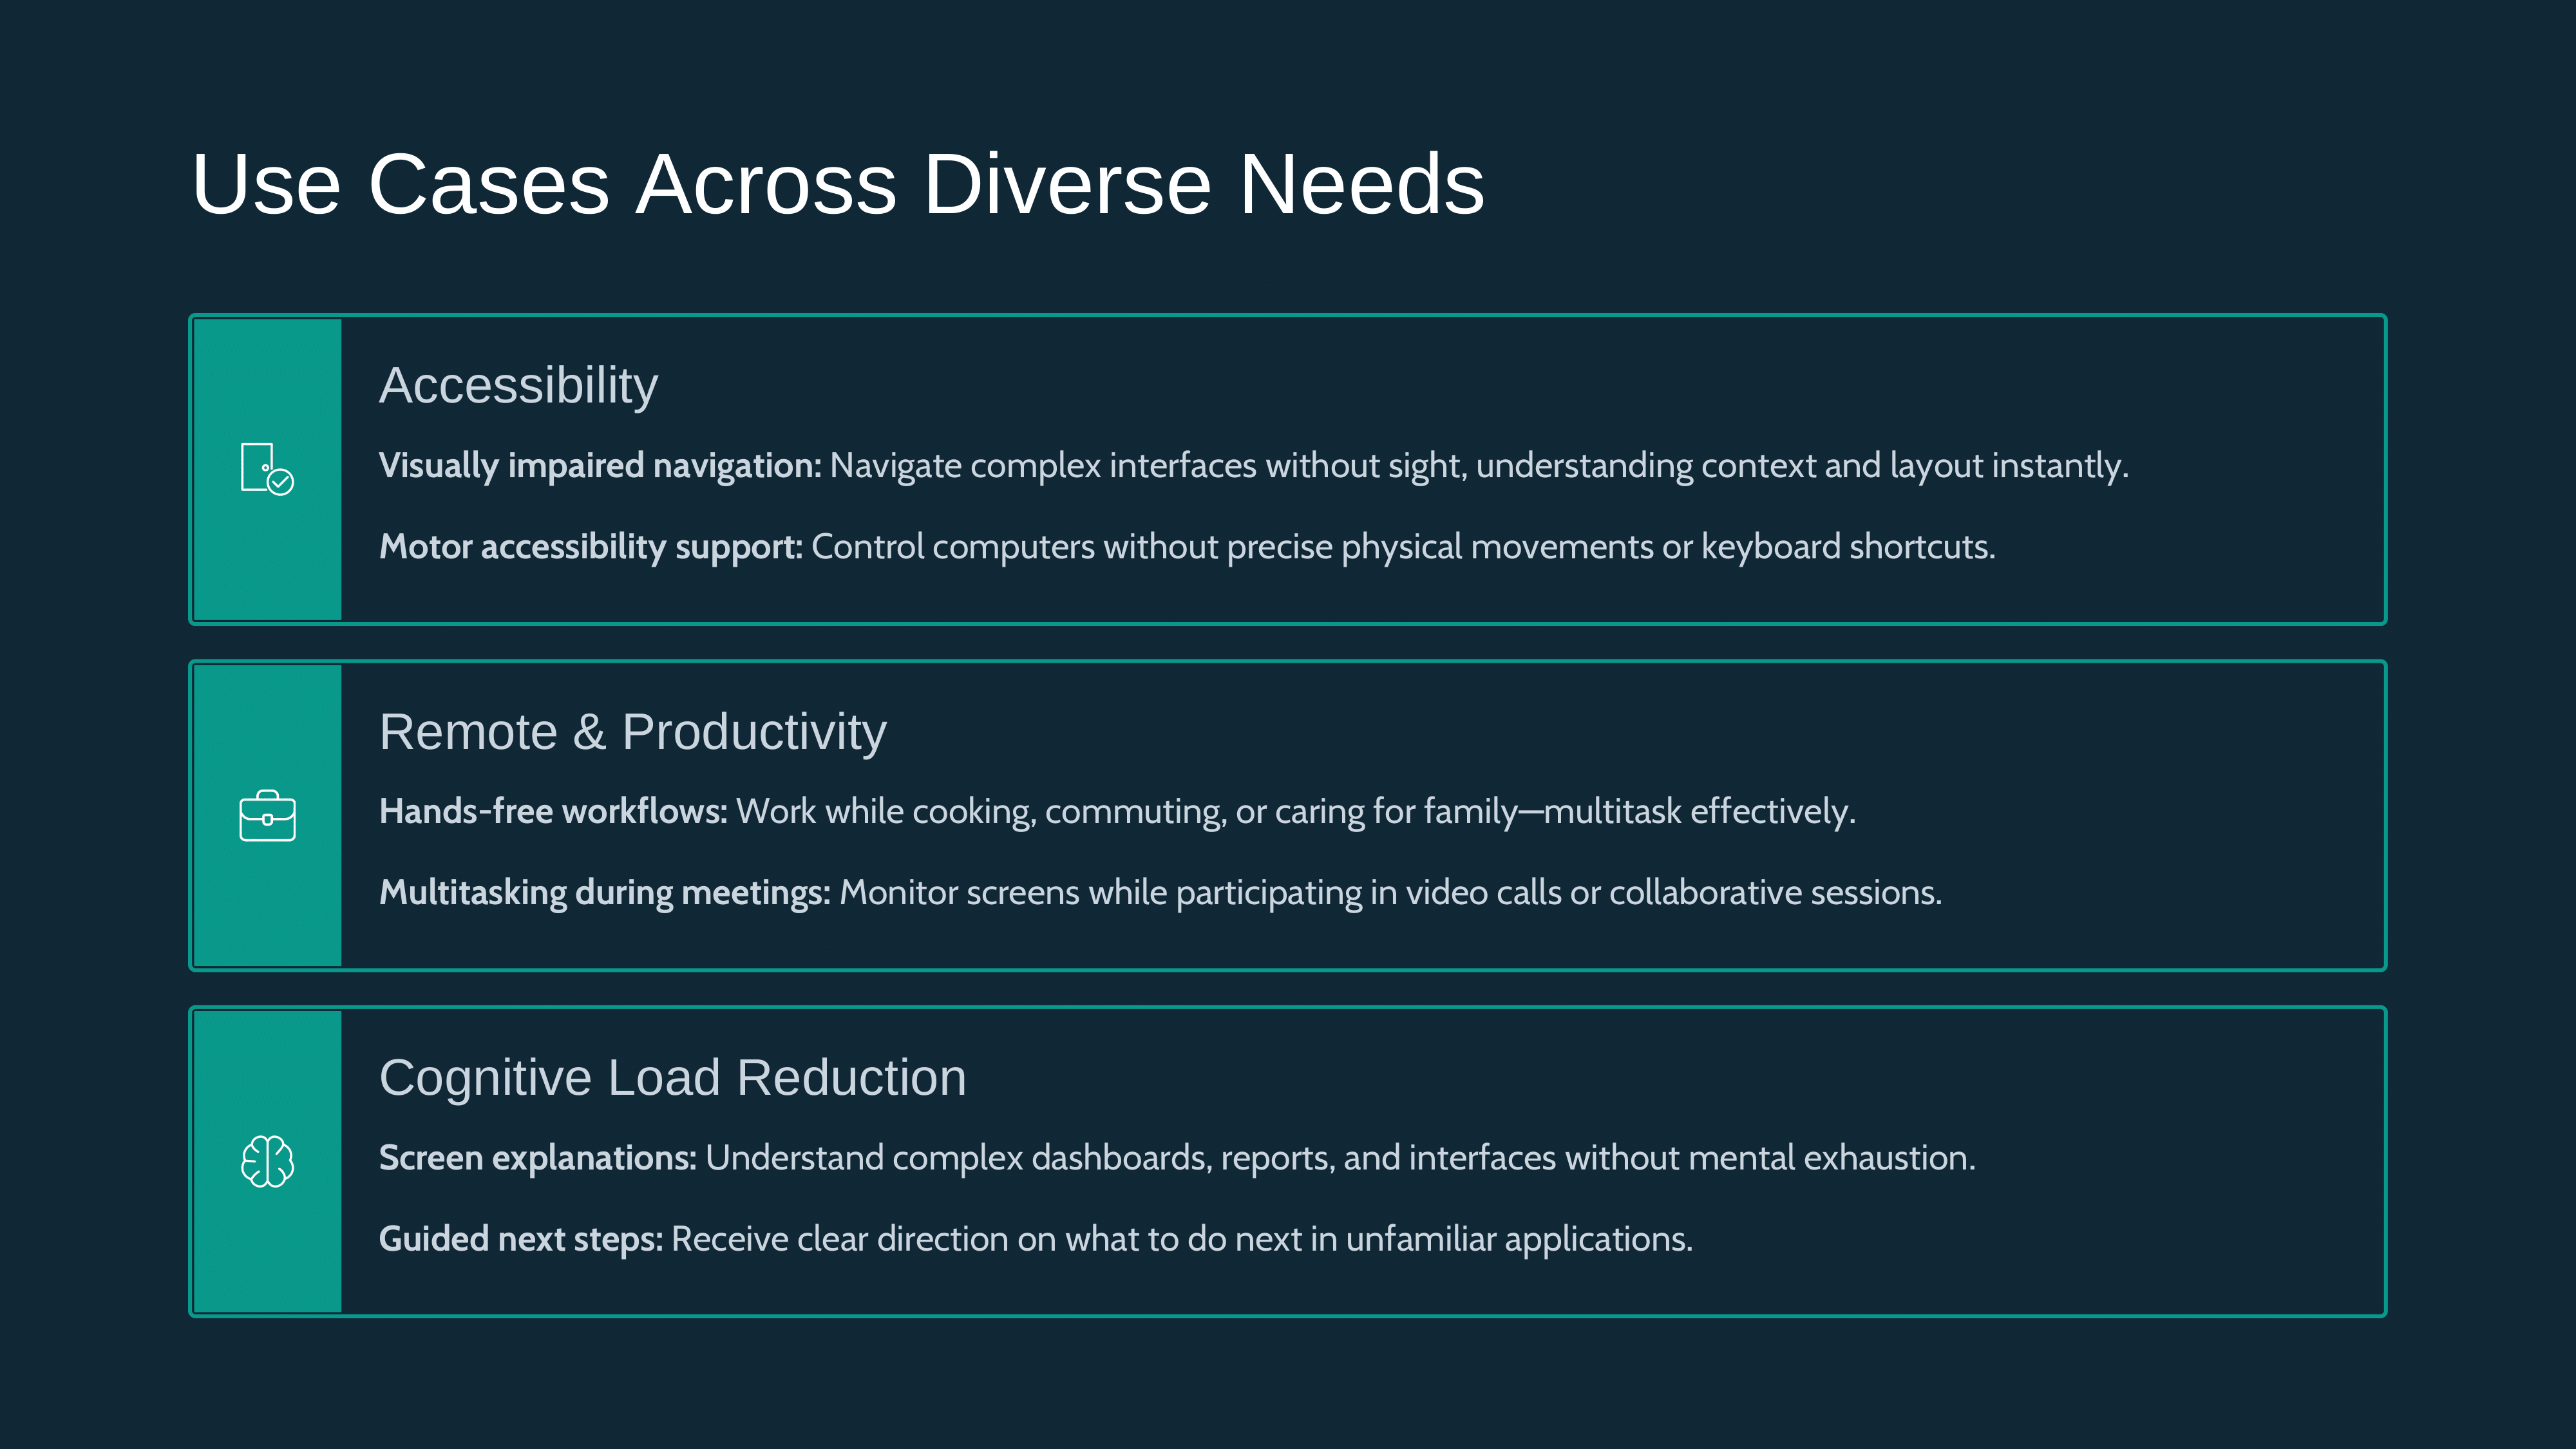Click the briefcase Remote & Productivity icon
The height and width of the screenshot is (1449, 2576).
coord(267,816)
